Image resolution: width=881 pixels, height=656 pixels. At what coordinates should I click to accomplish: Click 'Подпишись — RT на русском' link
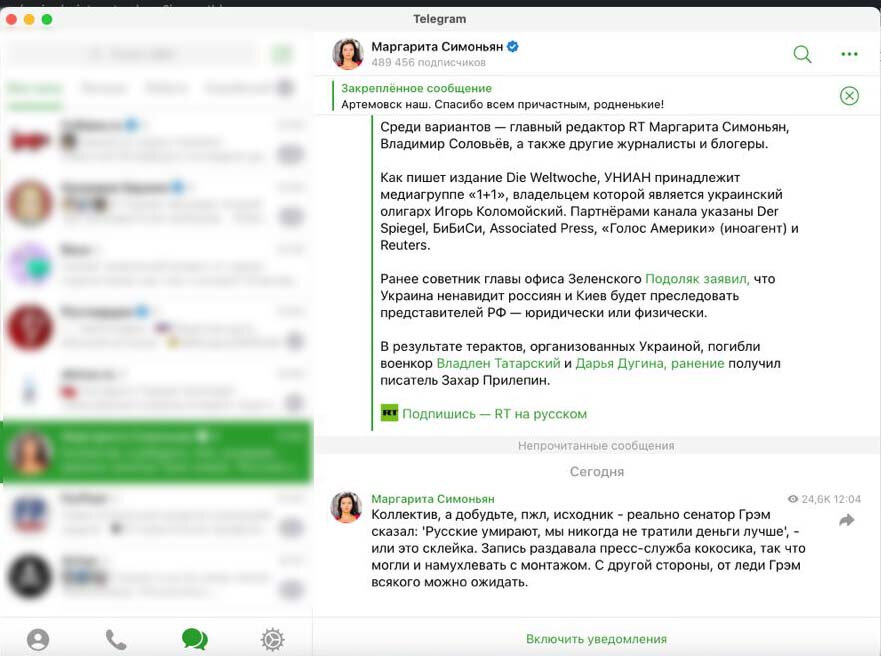point(494,414)
